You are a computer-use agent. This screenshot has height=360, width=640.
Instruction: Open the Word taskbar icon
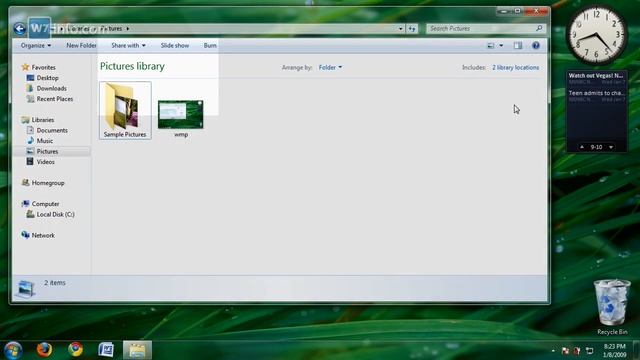106,350
